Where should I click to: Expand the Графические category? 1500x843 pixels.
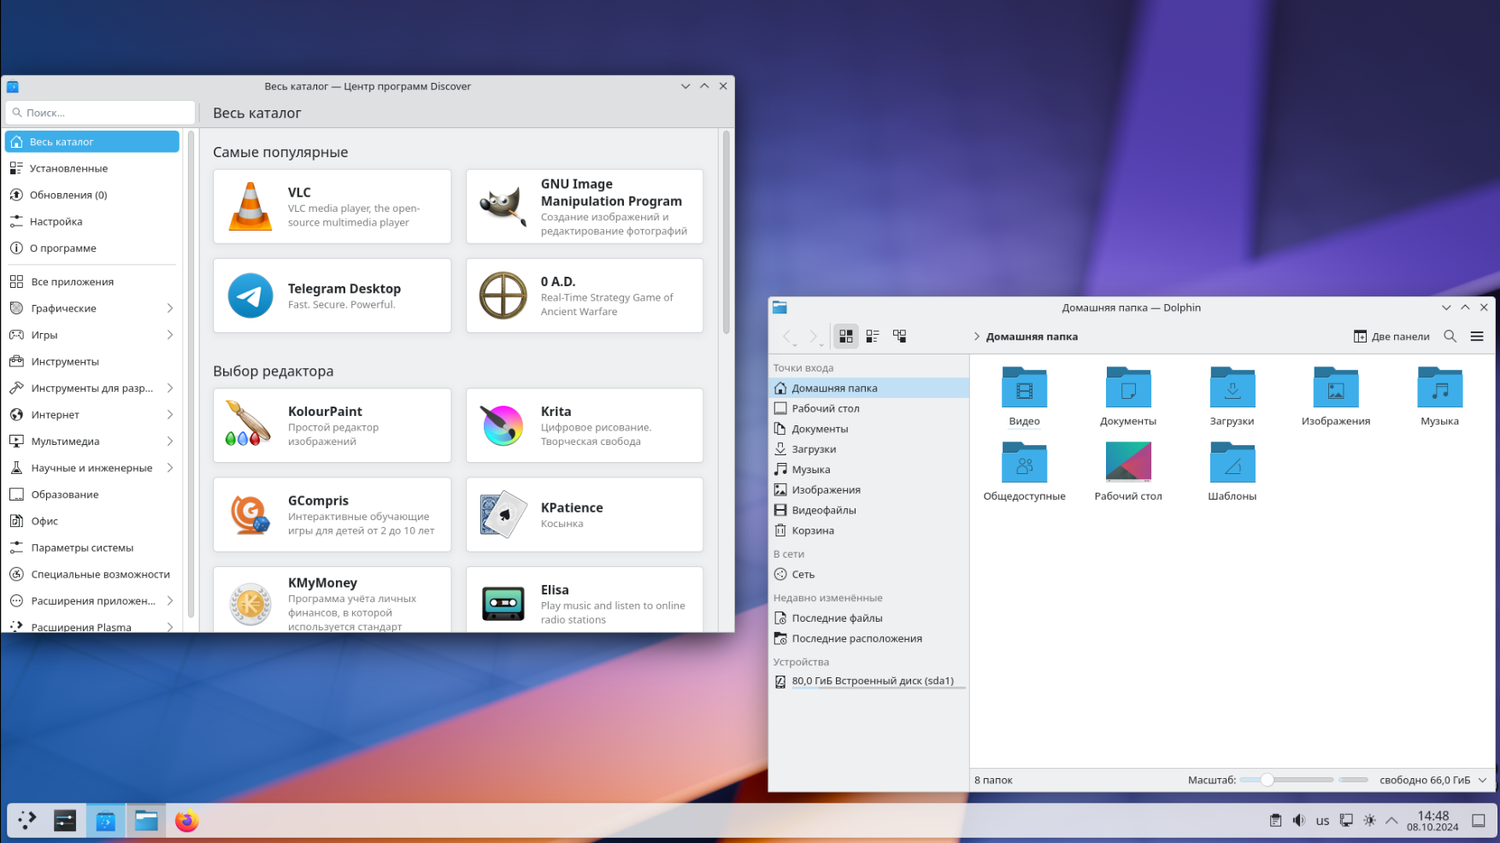pos(170,308)
